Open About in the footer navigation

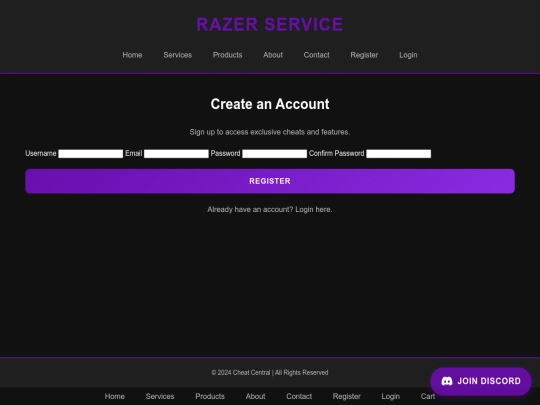click(x=255, y=396)
